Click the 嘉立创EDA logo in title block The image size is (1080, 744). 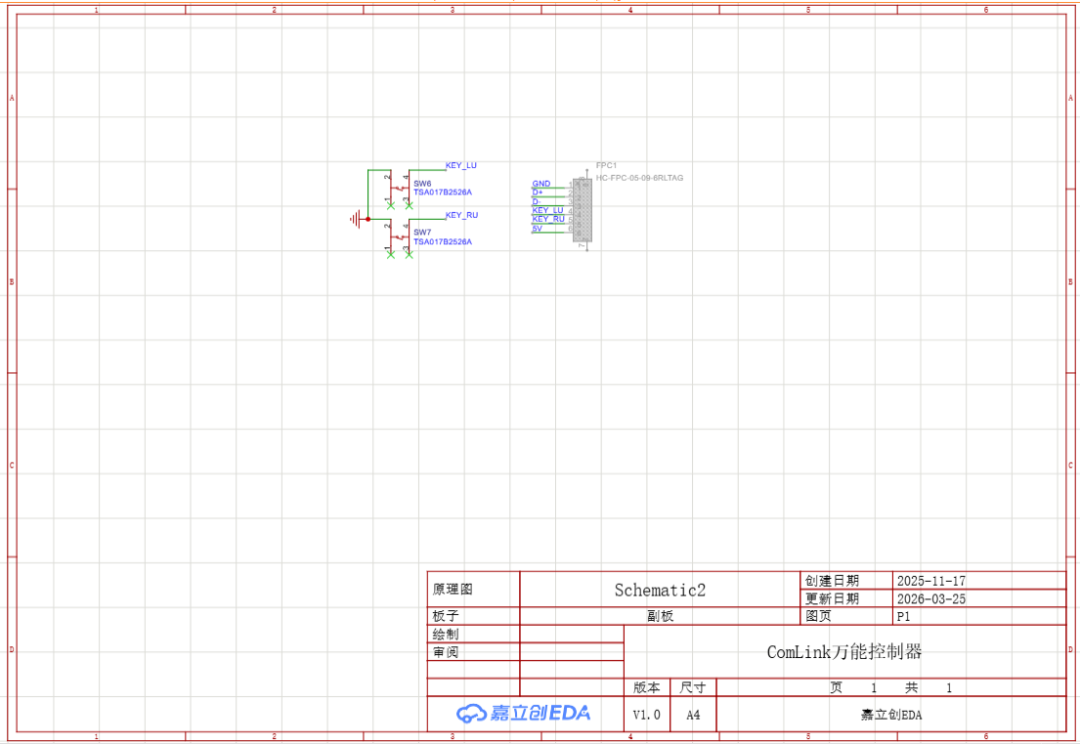(523, 713)
